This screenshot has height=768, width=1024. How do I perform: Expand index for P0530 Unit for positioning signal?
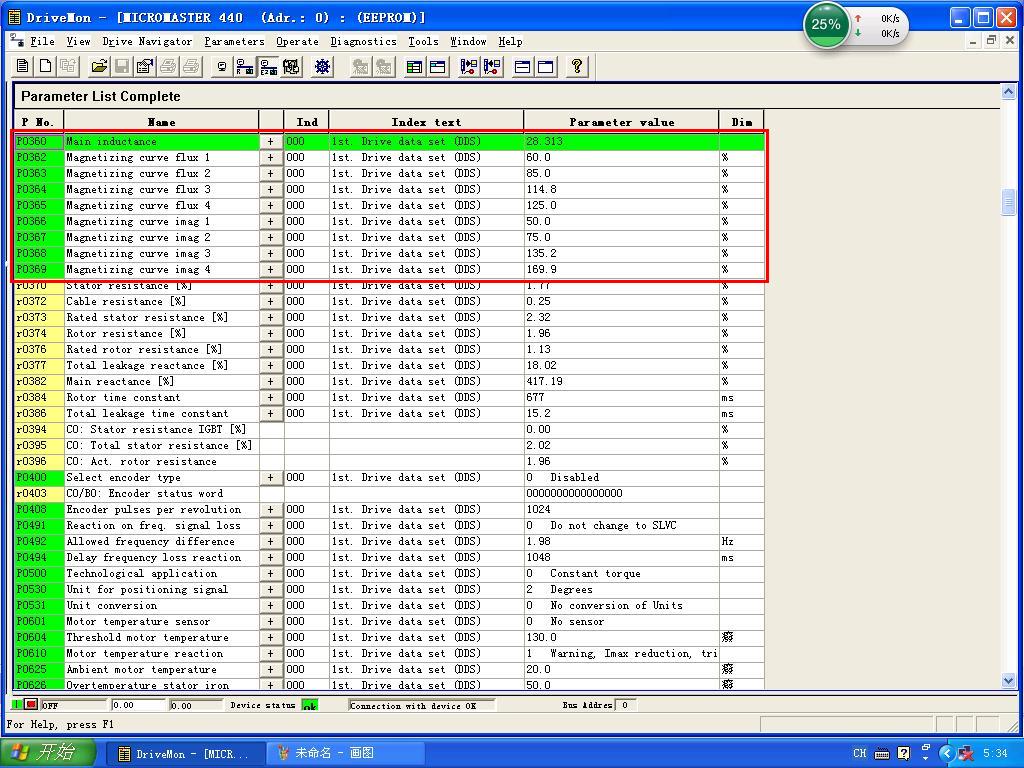click(270, 590)
